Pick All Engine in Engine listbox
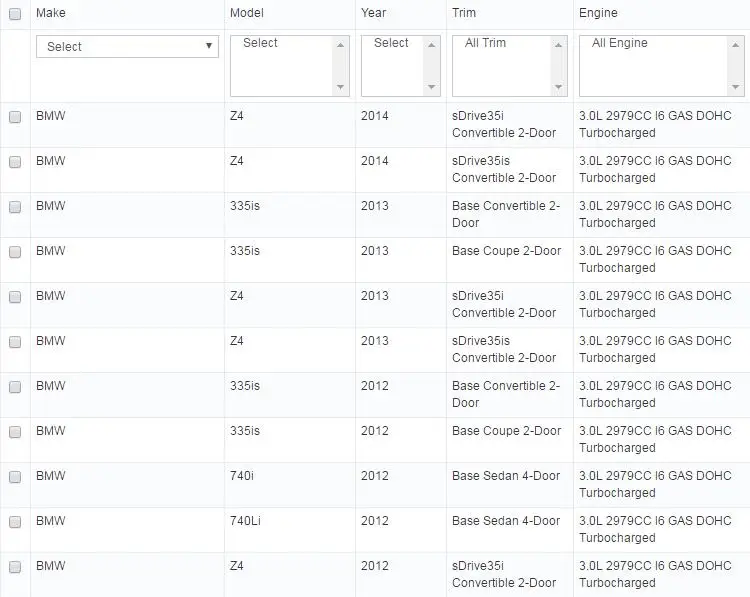The image size is (750, 597). coord(619,43)
